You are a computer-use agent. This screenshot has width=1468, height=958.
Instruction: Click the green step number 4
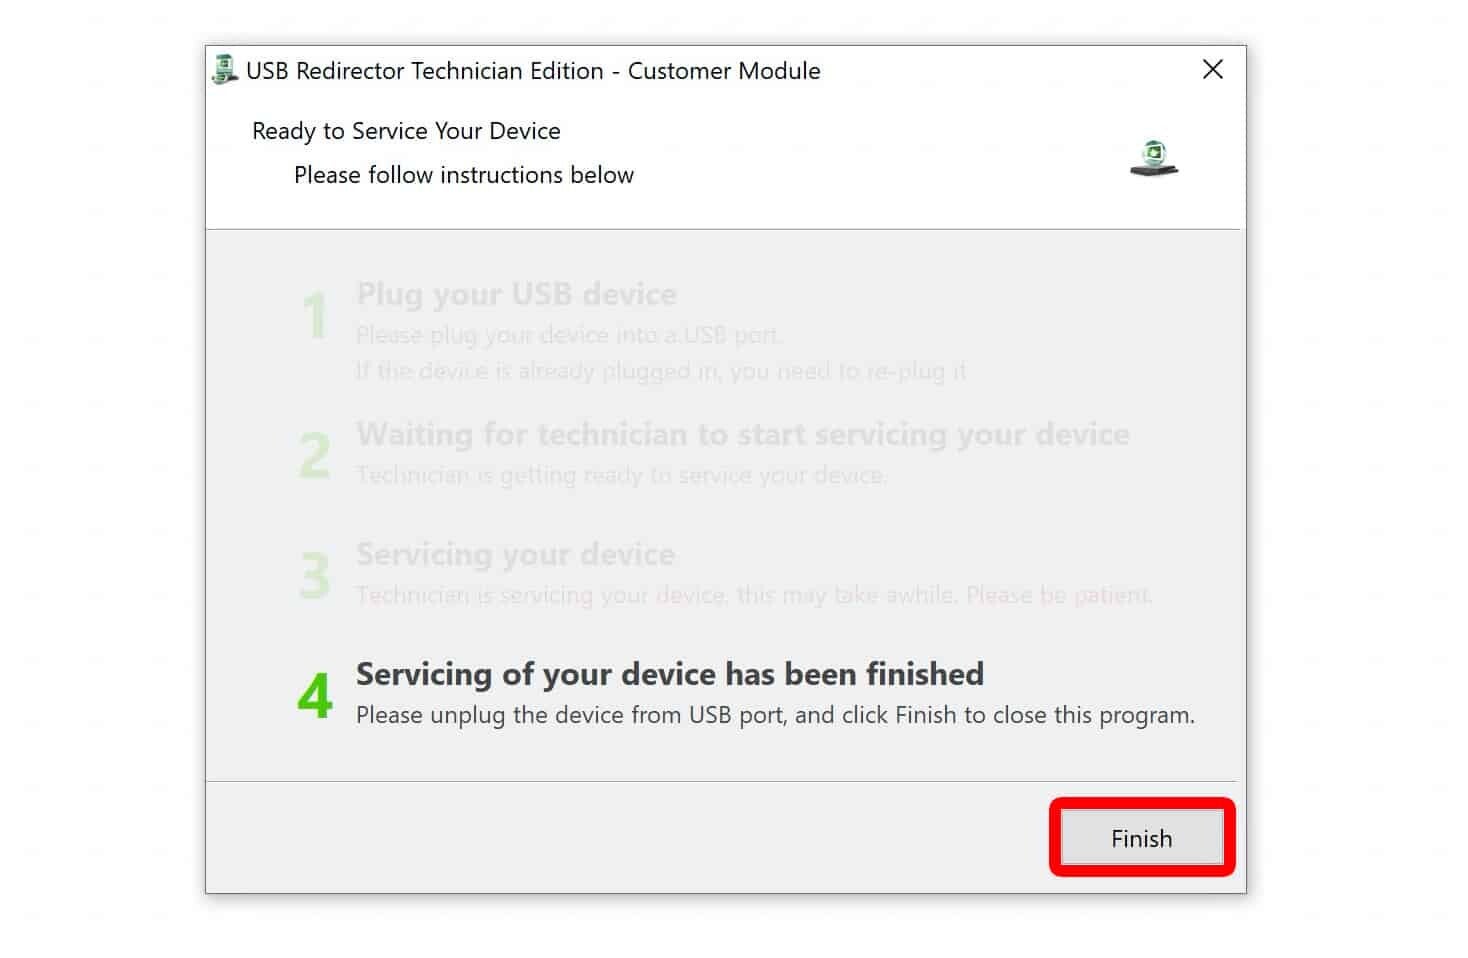pyautogui.click(x=315, y=696)
